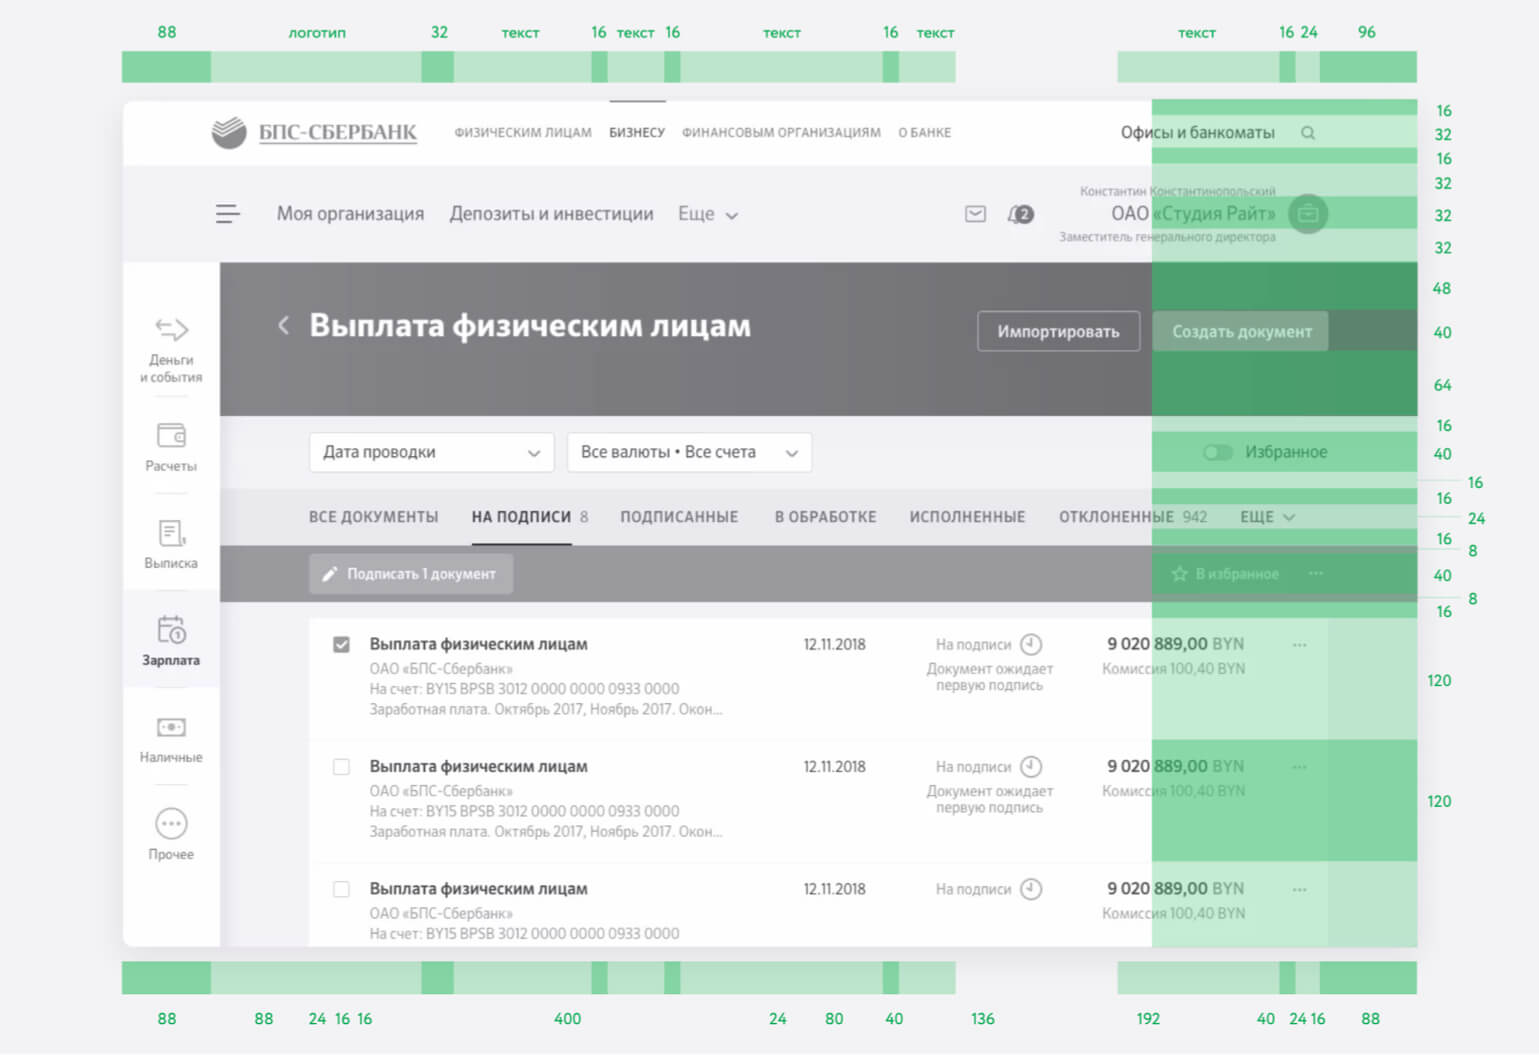
Task: Open Депозиты и инвестиции section
Action: tap(551, 214)
